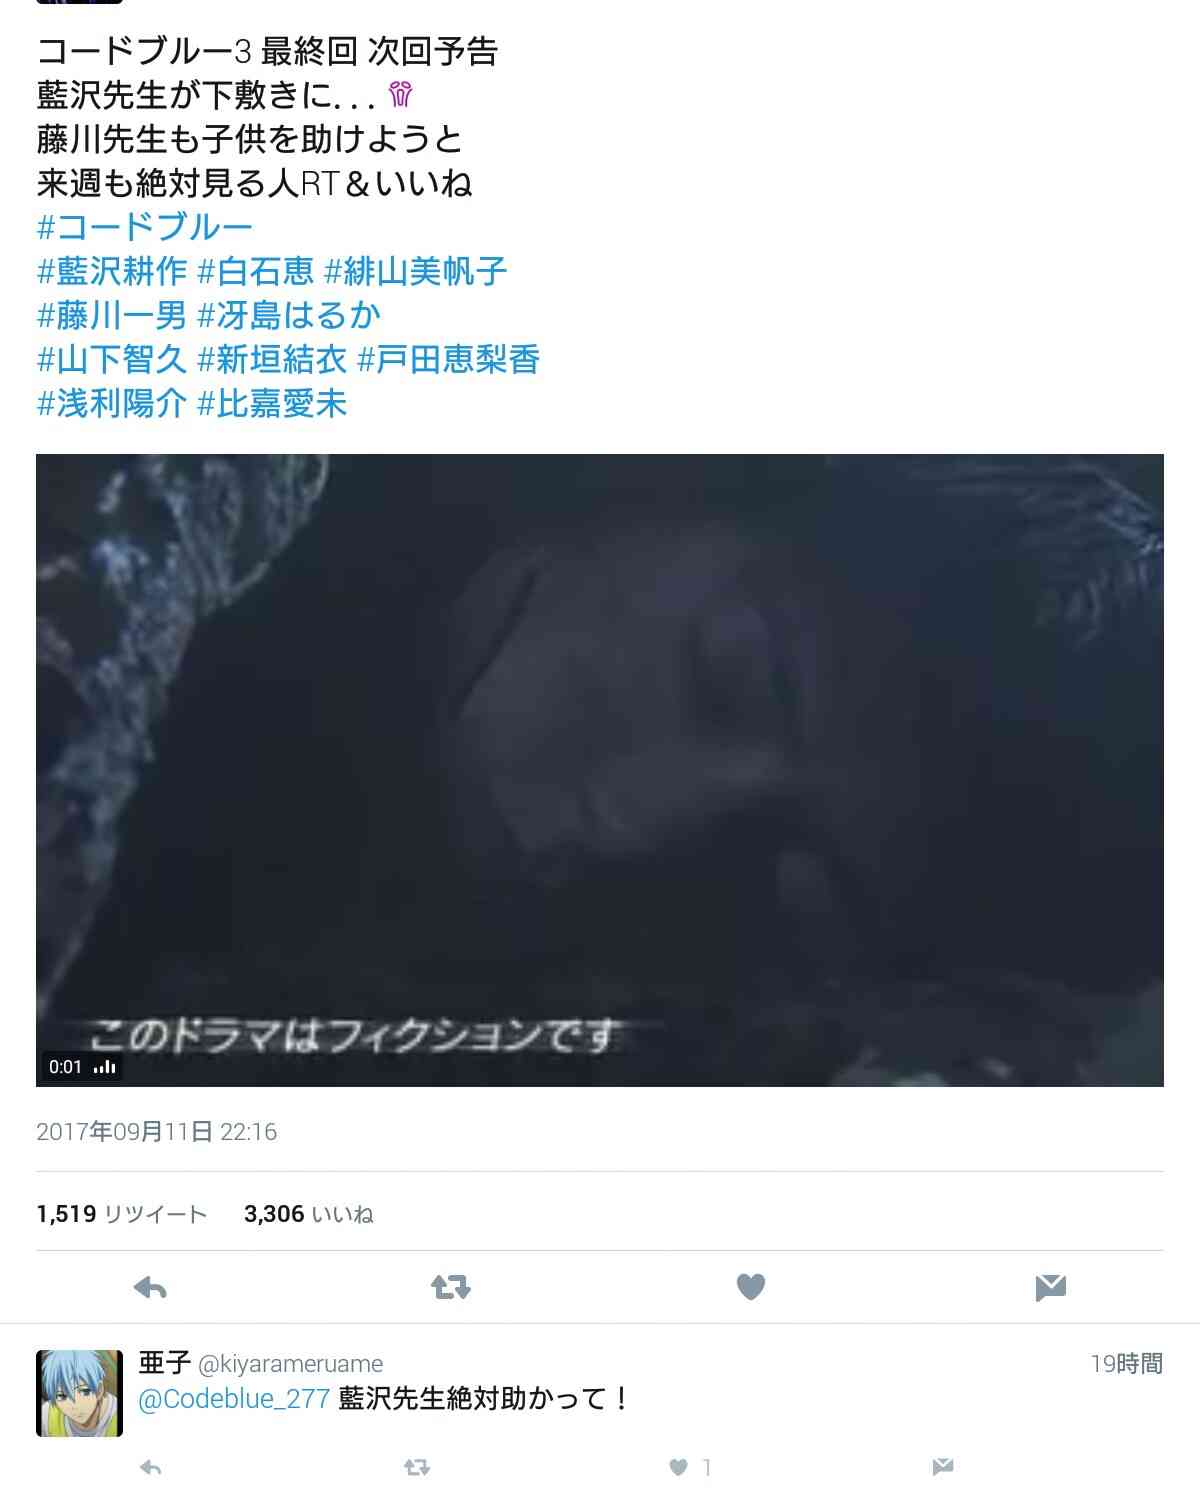The width and height of the screenshot is (1200, 1494).
Task: Send 亜子's reply via envelope icon
Action: pyautogui.click(x=942, y=1467)
